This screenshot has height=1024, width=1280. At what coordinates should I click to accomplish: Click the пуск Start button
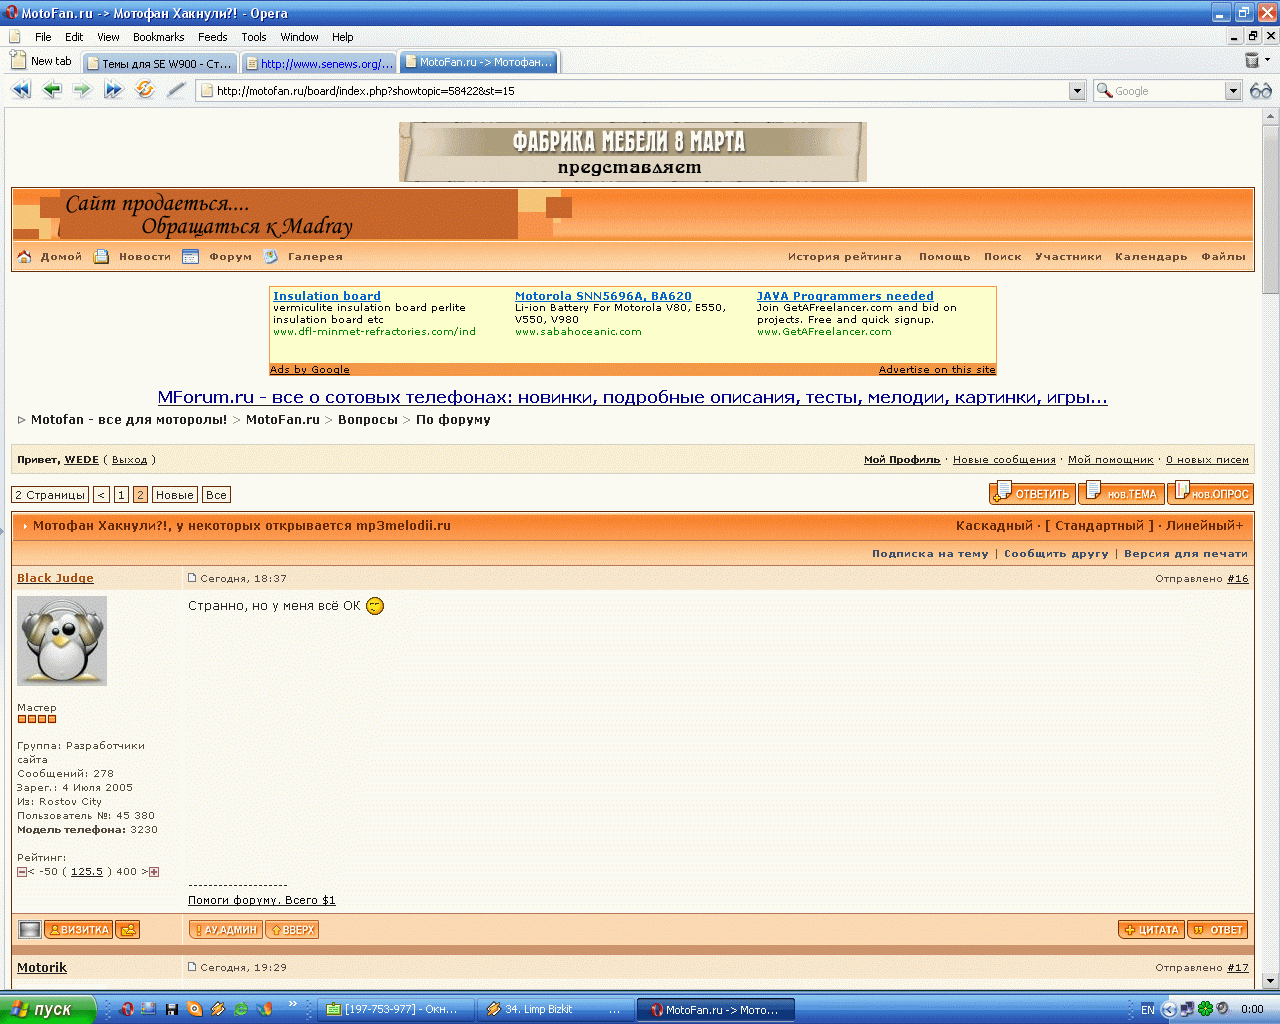click(48, 1010)
